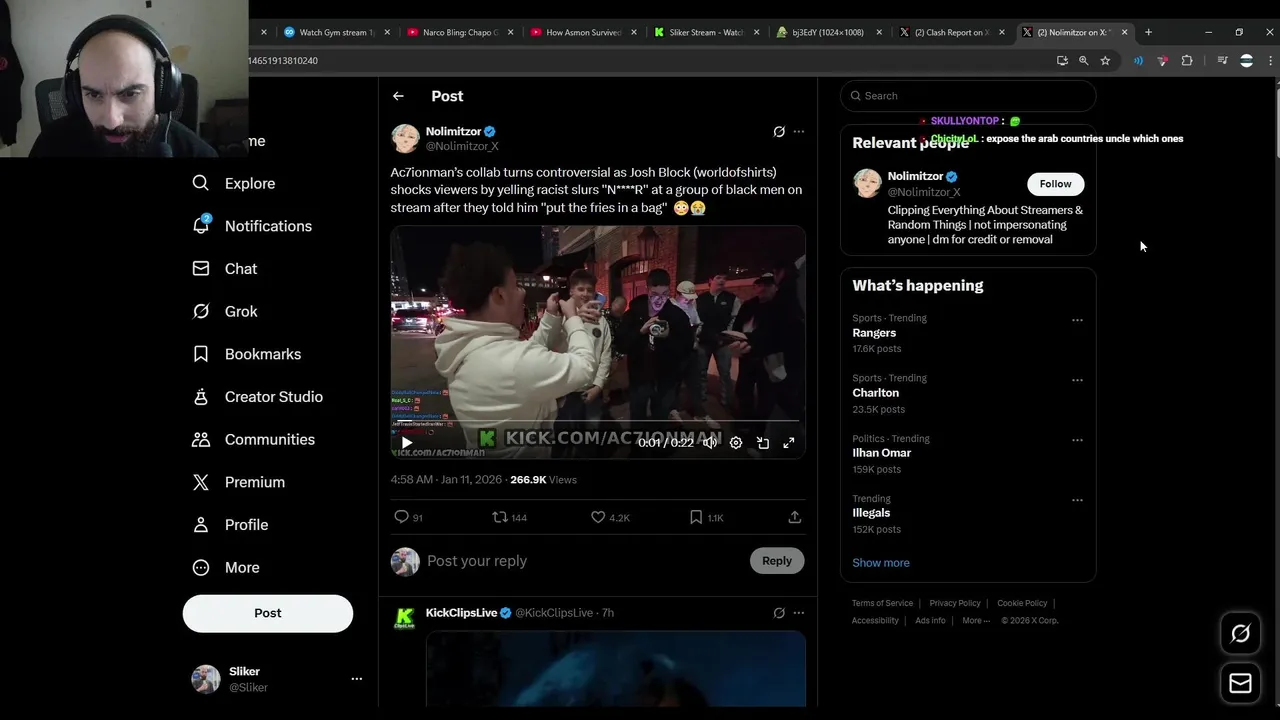The height and width of the screenshot is (720, 1280).
Task: Enter fullscreen on the video
Action: click(789, 443)
